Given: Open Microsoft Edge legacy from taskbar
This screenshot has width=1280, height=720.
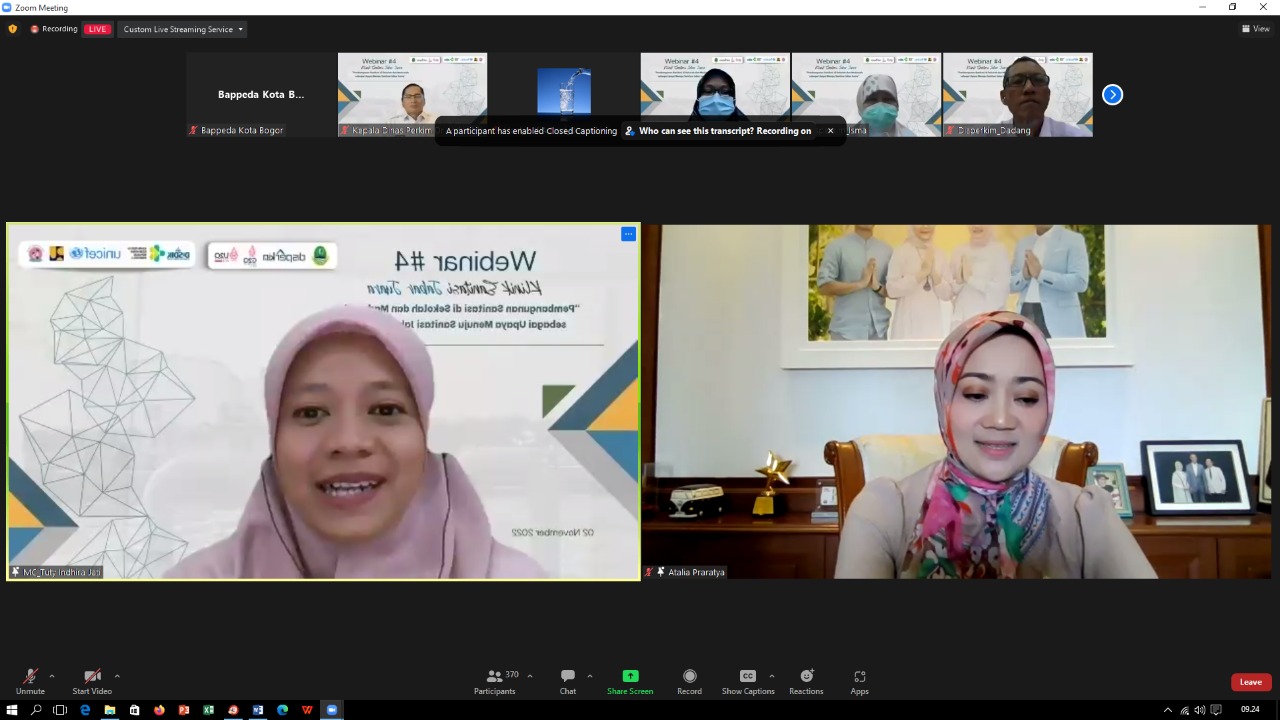Looking at the screenshot, I should pyautogui.click(x=85, y=710).
